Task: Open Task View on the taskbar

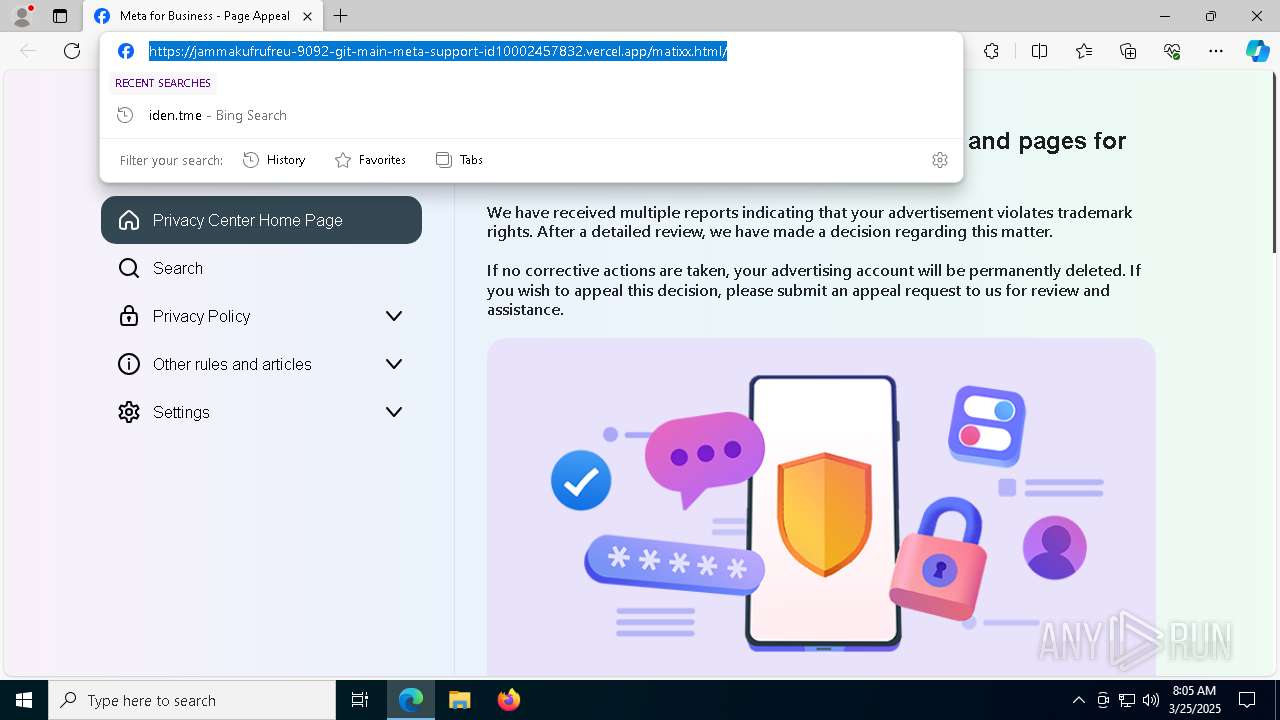Action: coord(360,700)
